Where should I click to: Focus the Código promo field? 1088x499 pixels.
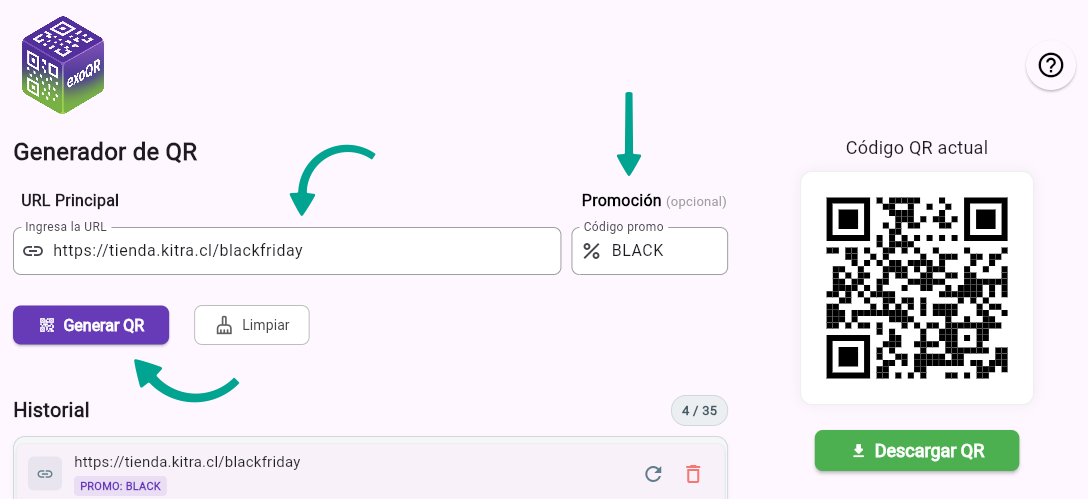(x=649, y=251)
